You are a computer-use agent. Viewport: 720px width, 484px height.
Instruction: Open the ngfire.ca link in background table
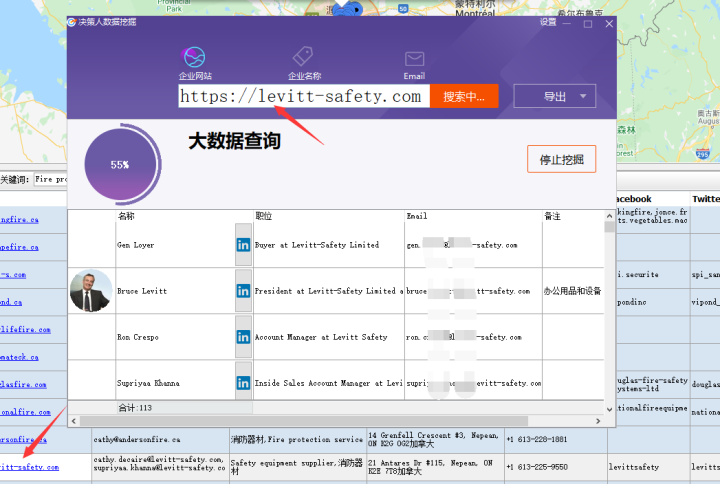(x=19, y=219)
